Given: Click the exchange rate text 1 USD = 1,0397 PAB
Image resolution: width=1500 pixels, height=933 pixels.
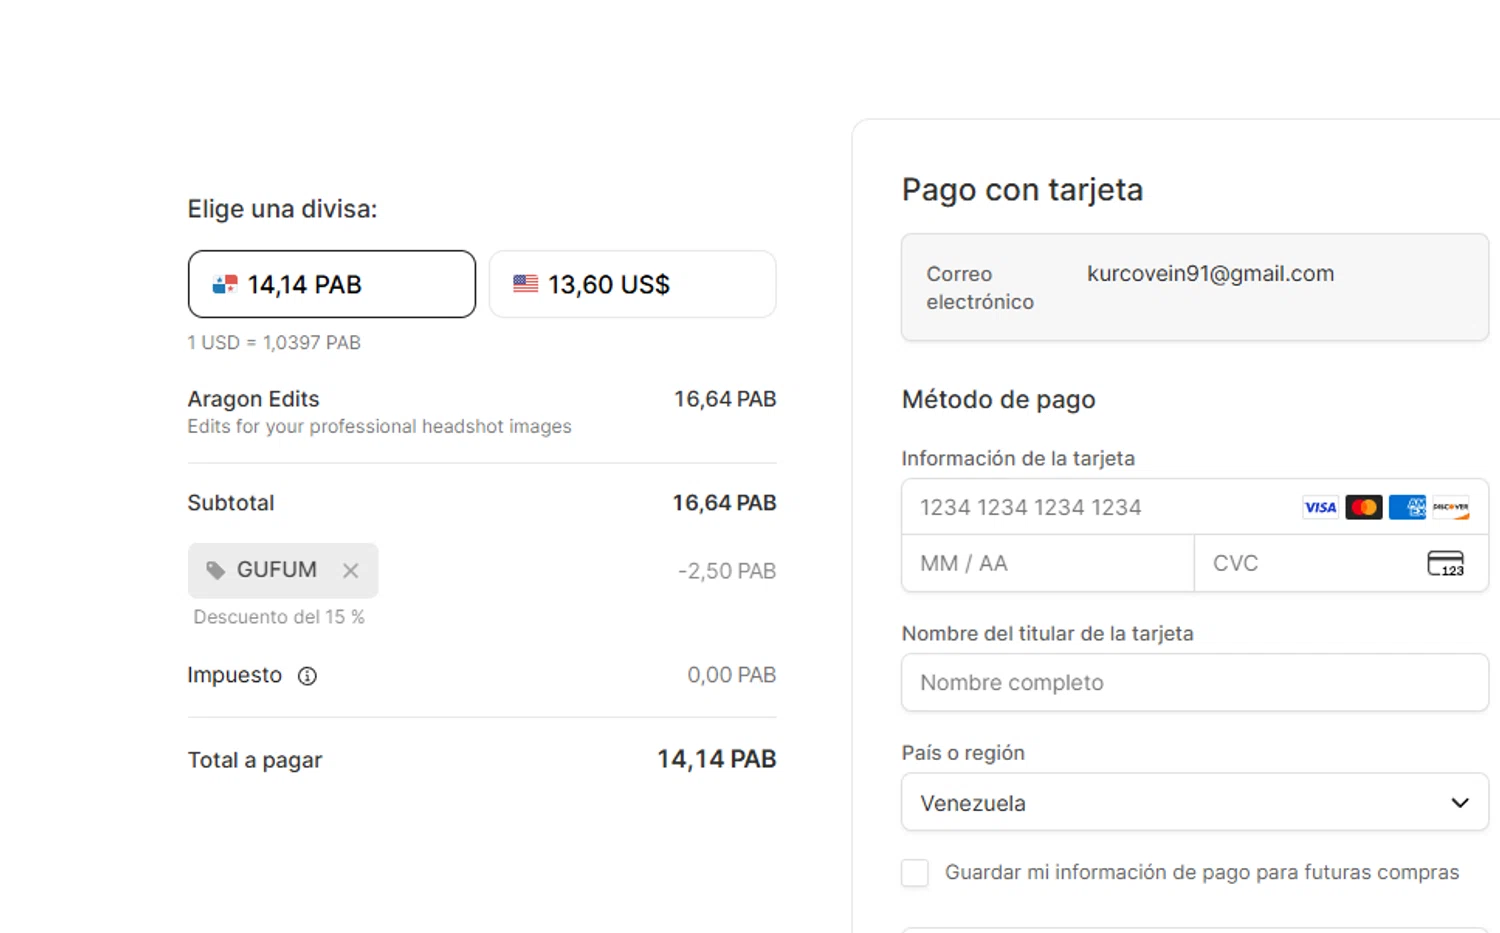Looking at the screenshot, I should (274, 343).
